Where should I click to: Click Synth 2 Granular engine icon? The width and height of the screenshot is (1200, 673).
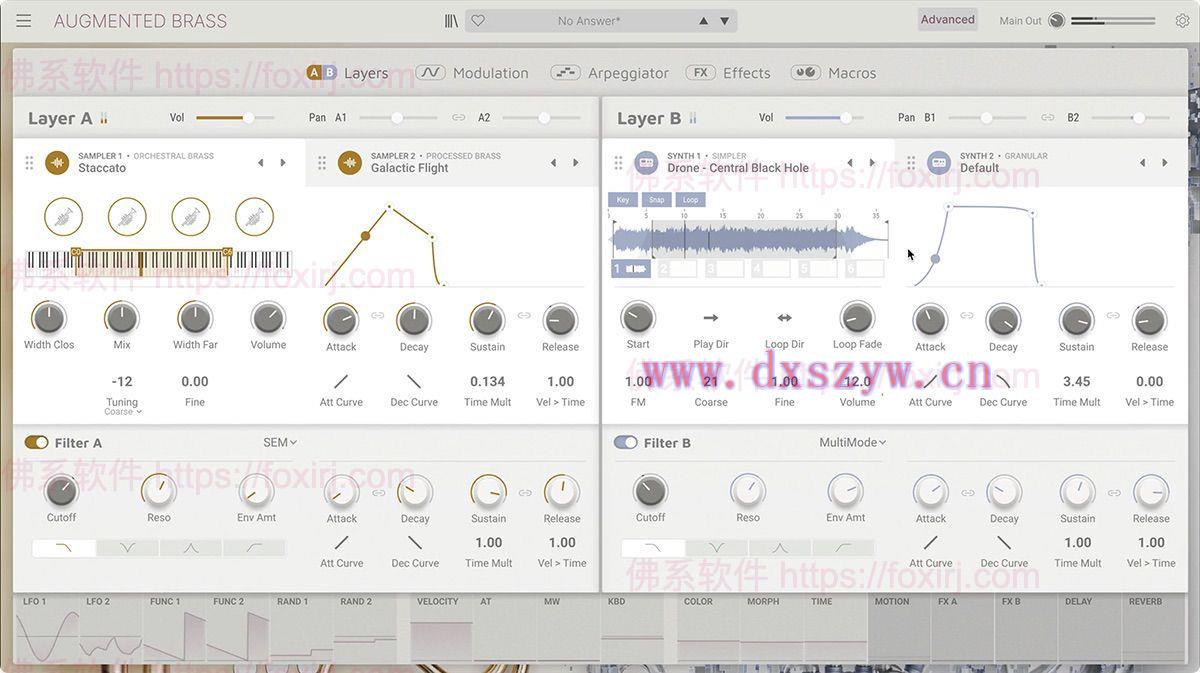(939, 162)
